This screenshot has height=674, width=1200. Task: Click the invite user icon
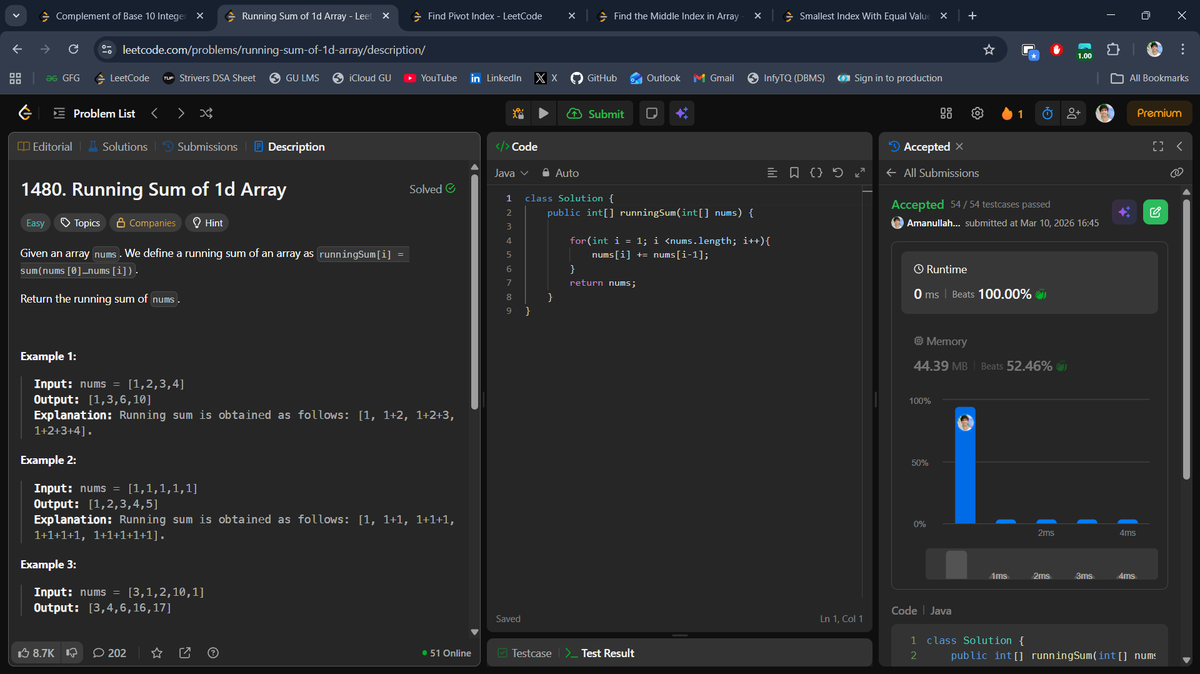tap(1074, 113)
